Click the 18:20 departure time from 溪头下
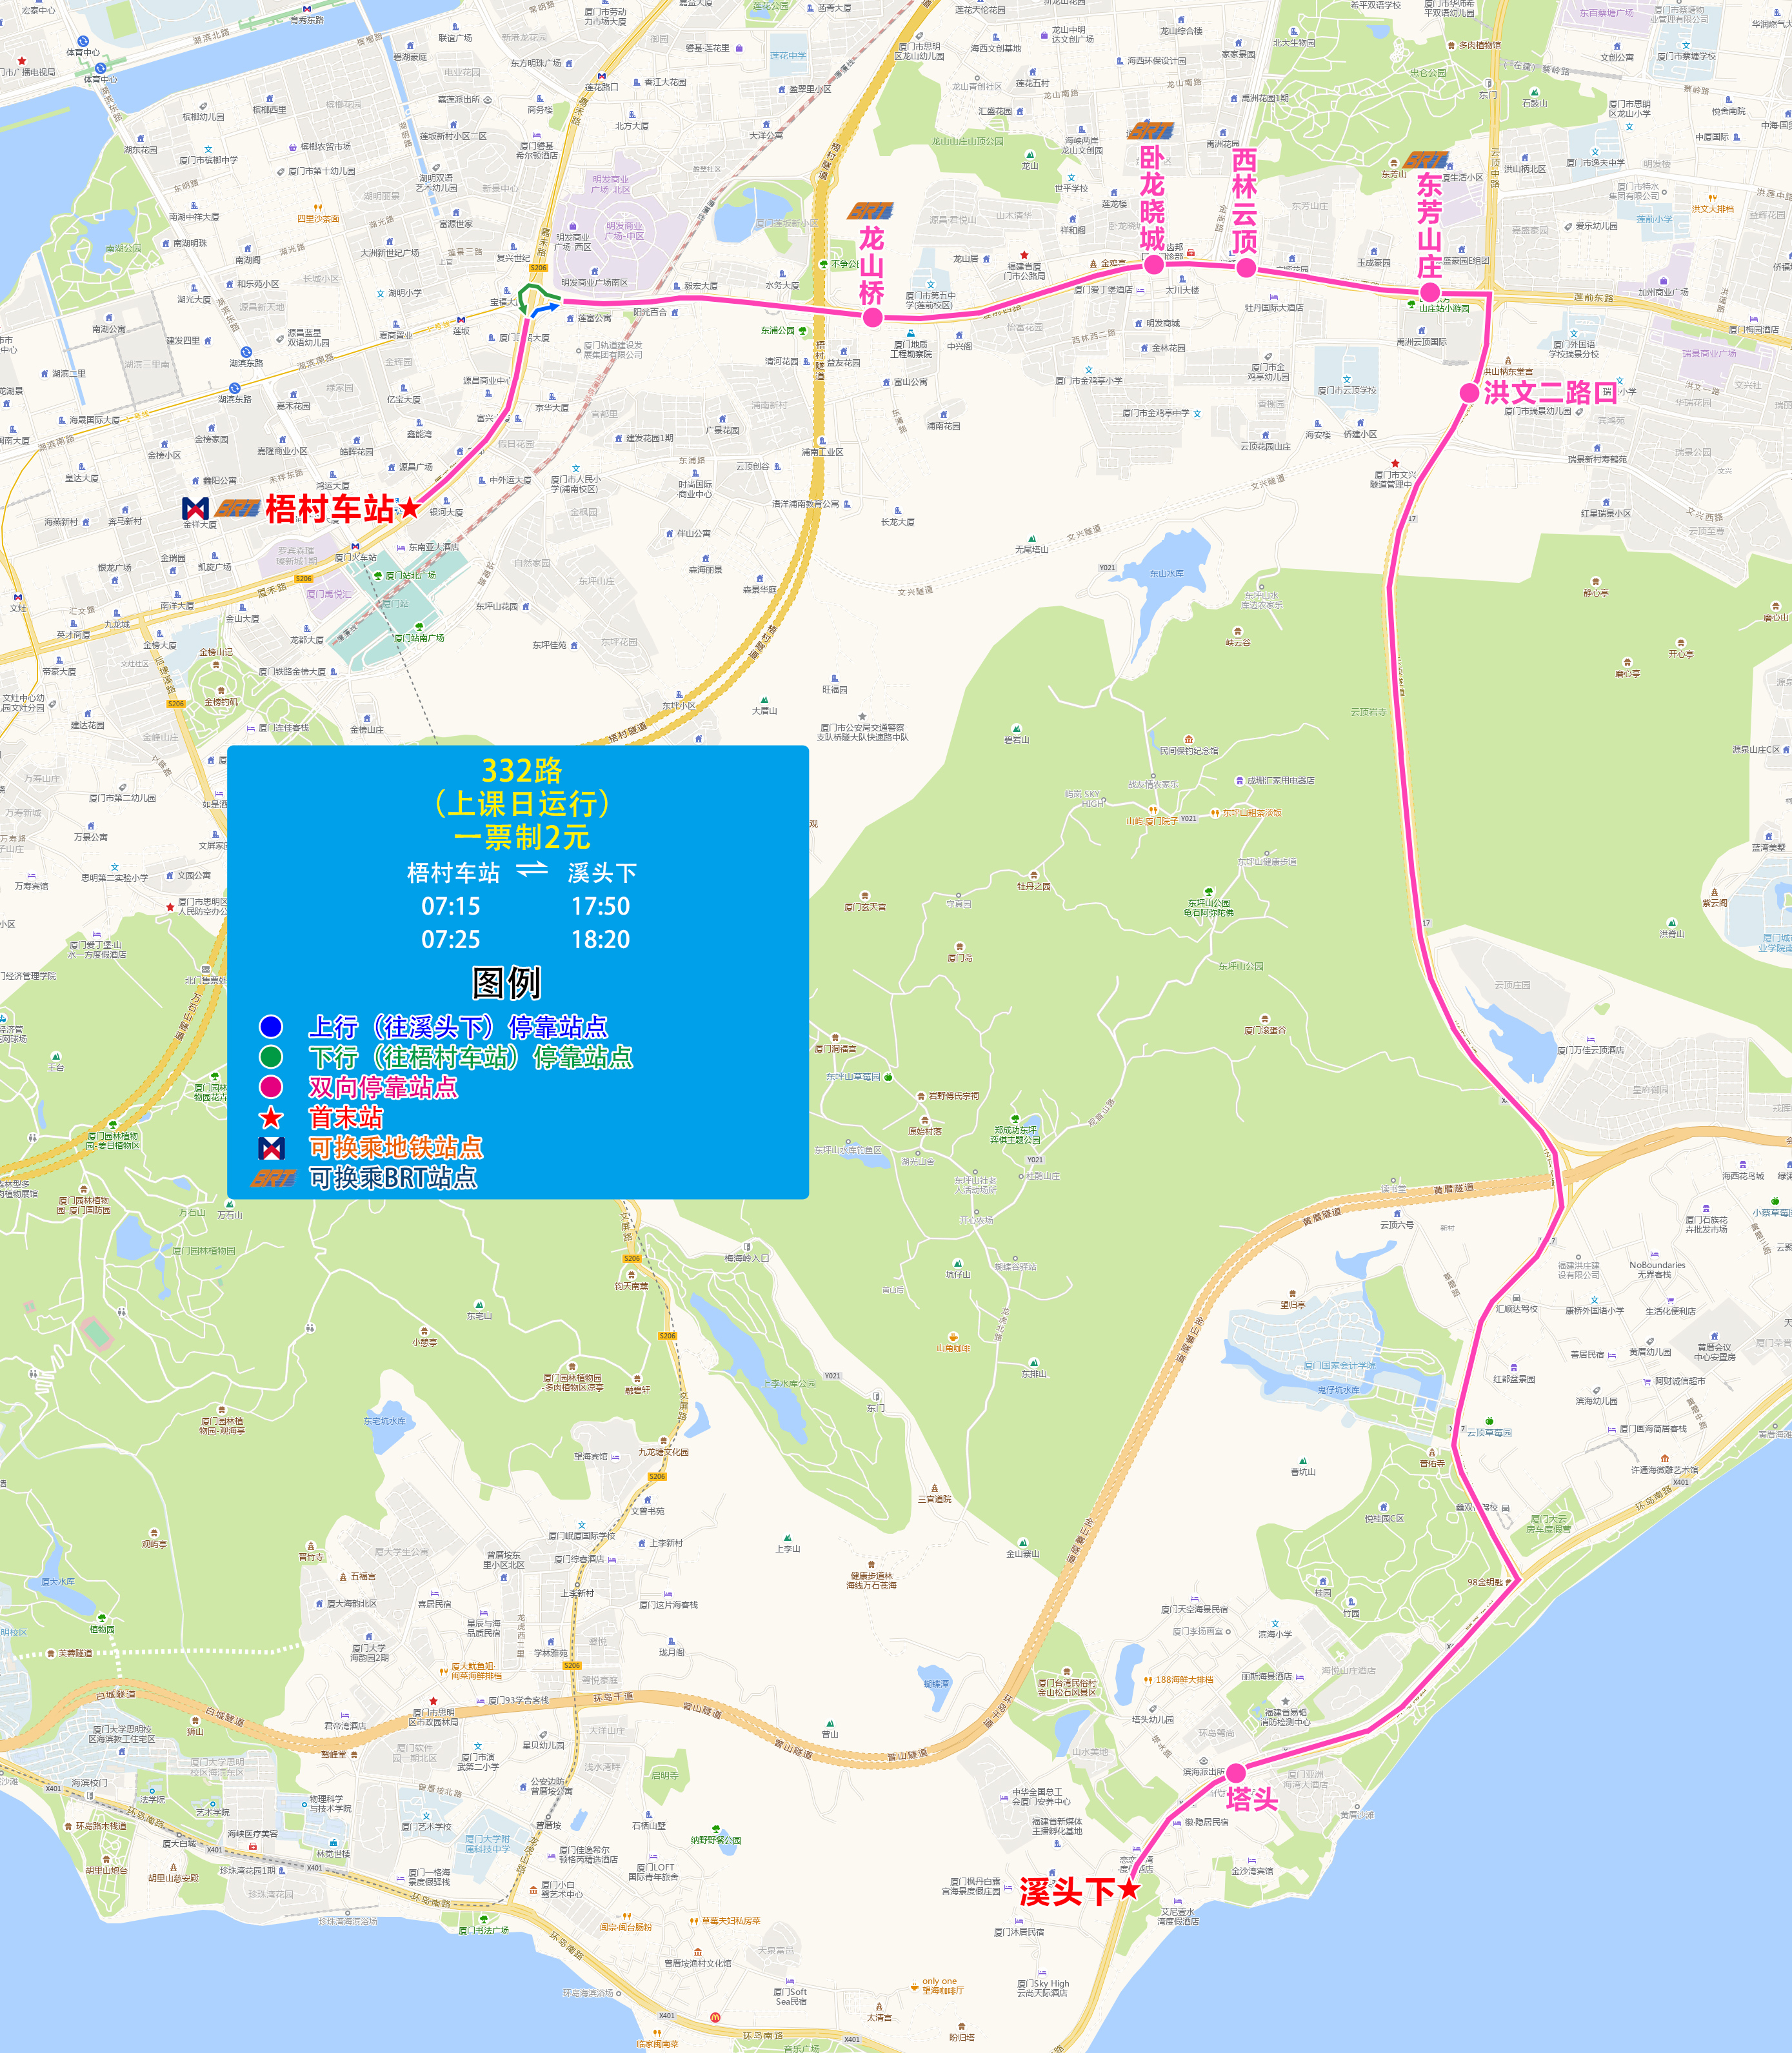The width and height of the screenshot is (1792, 2053). click(600, 939)
